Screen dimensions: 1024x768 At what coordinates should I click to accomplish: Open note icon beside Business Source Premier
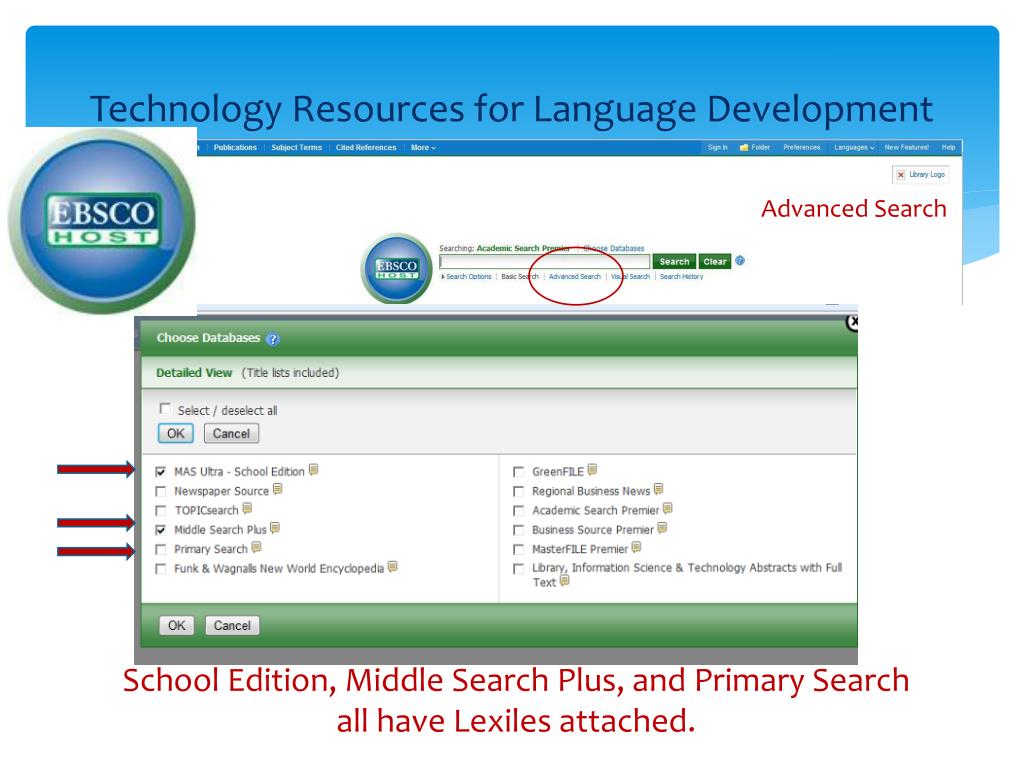click(x=662, y=528)
